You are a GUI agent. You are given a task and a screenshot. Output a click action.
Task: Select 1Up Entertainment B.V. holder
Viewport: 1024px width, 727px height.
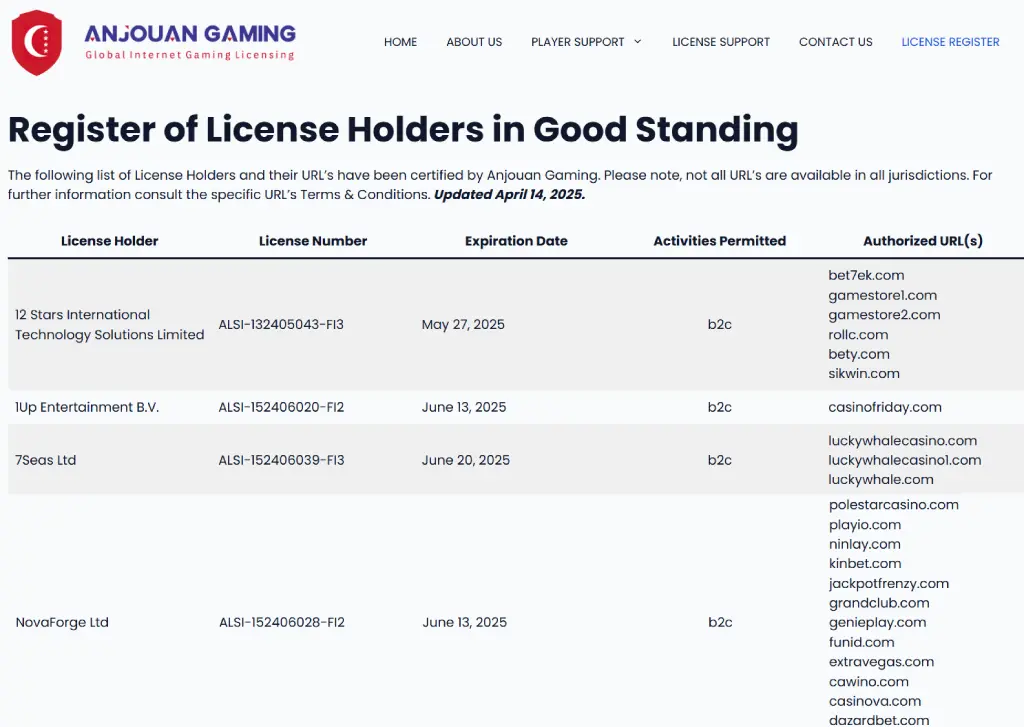pos(87,408)
